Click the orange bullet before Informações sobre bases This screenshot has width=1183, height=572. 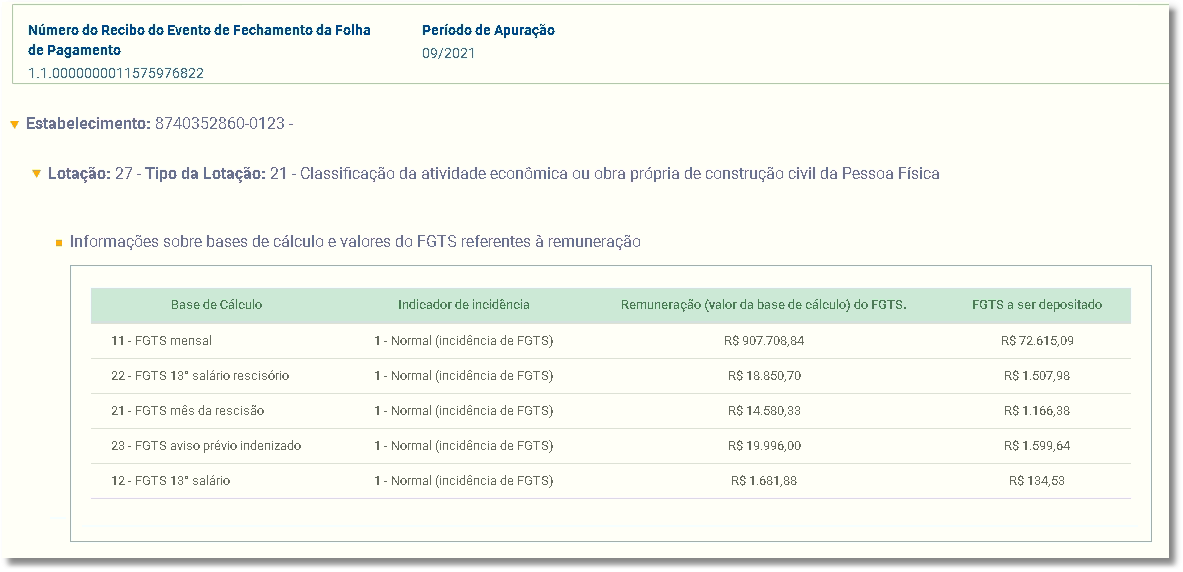(x=59, y=243)
